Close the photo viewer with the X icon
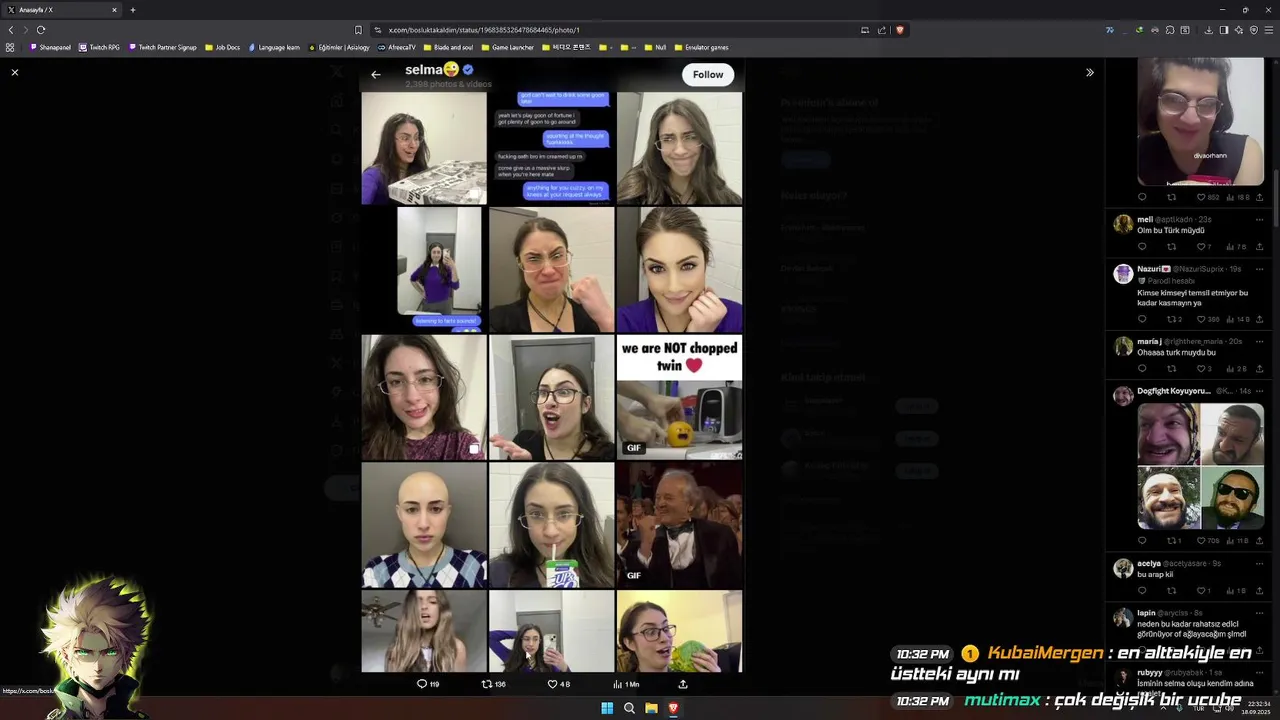Screen dimensions: 1280x720 click(x=14, y=73)
